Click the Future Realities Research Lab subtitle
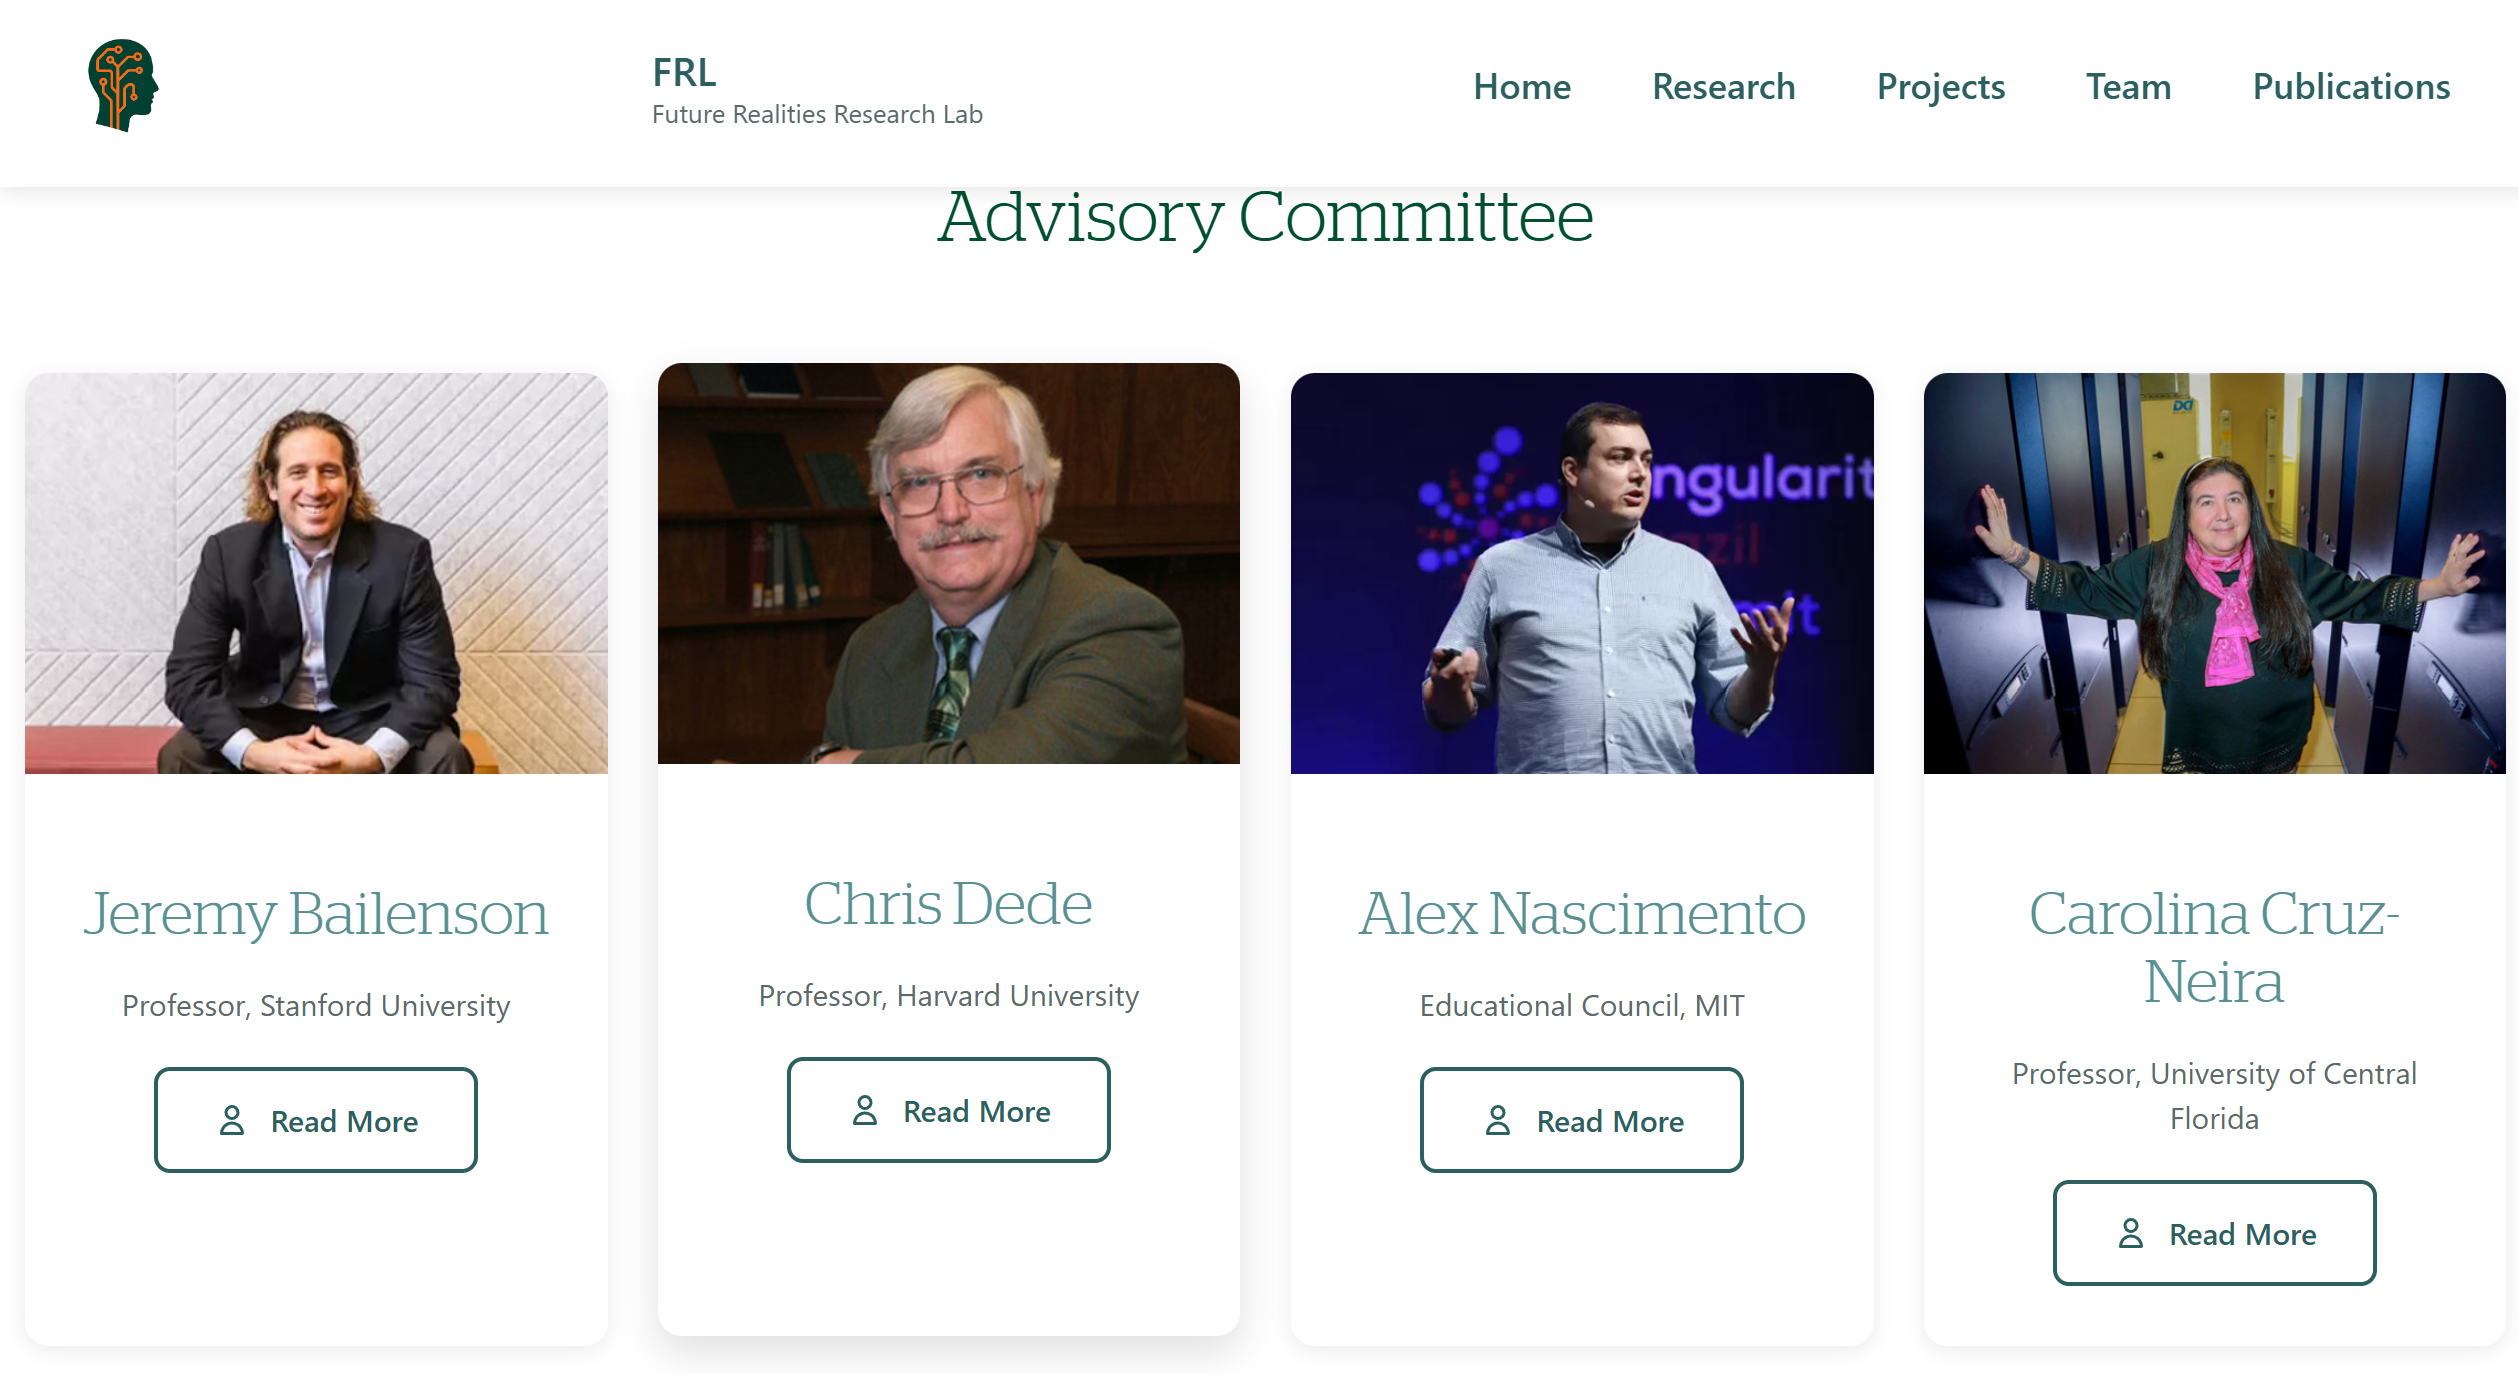 (817, 114)
